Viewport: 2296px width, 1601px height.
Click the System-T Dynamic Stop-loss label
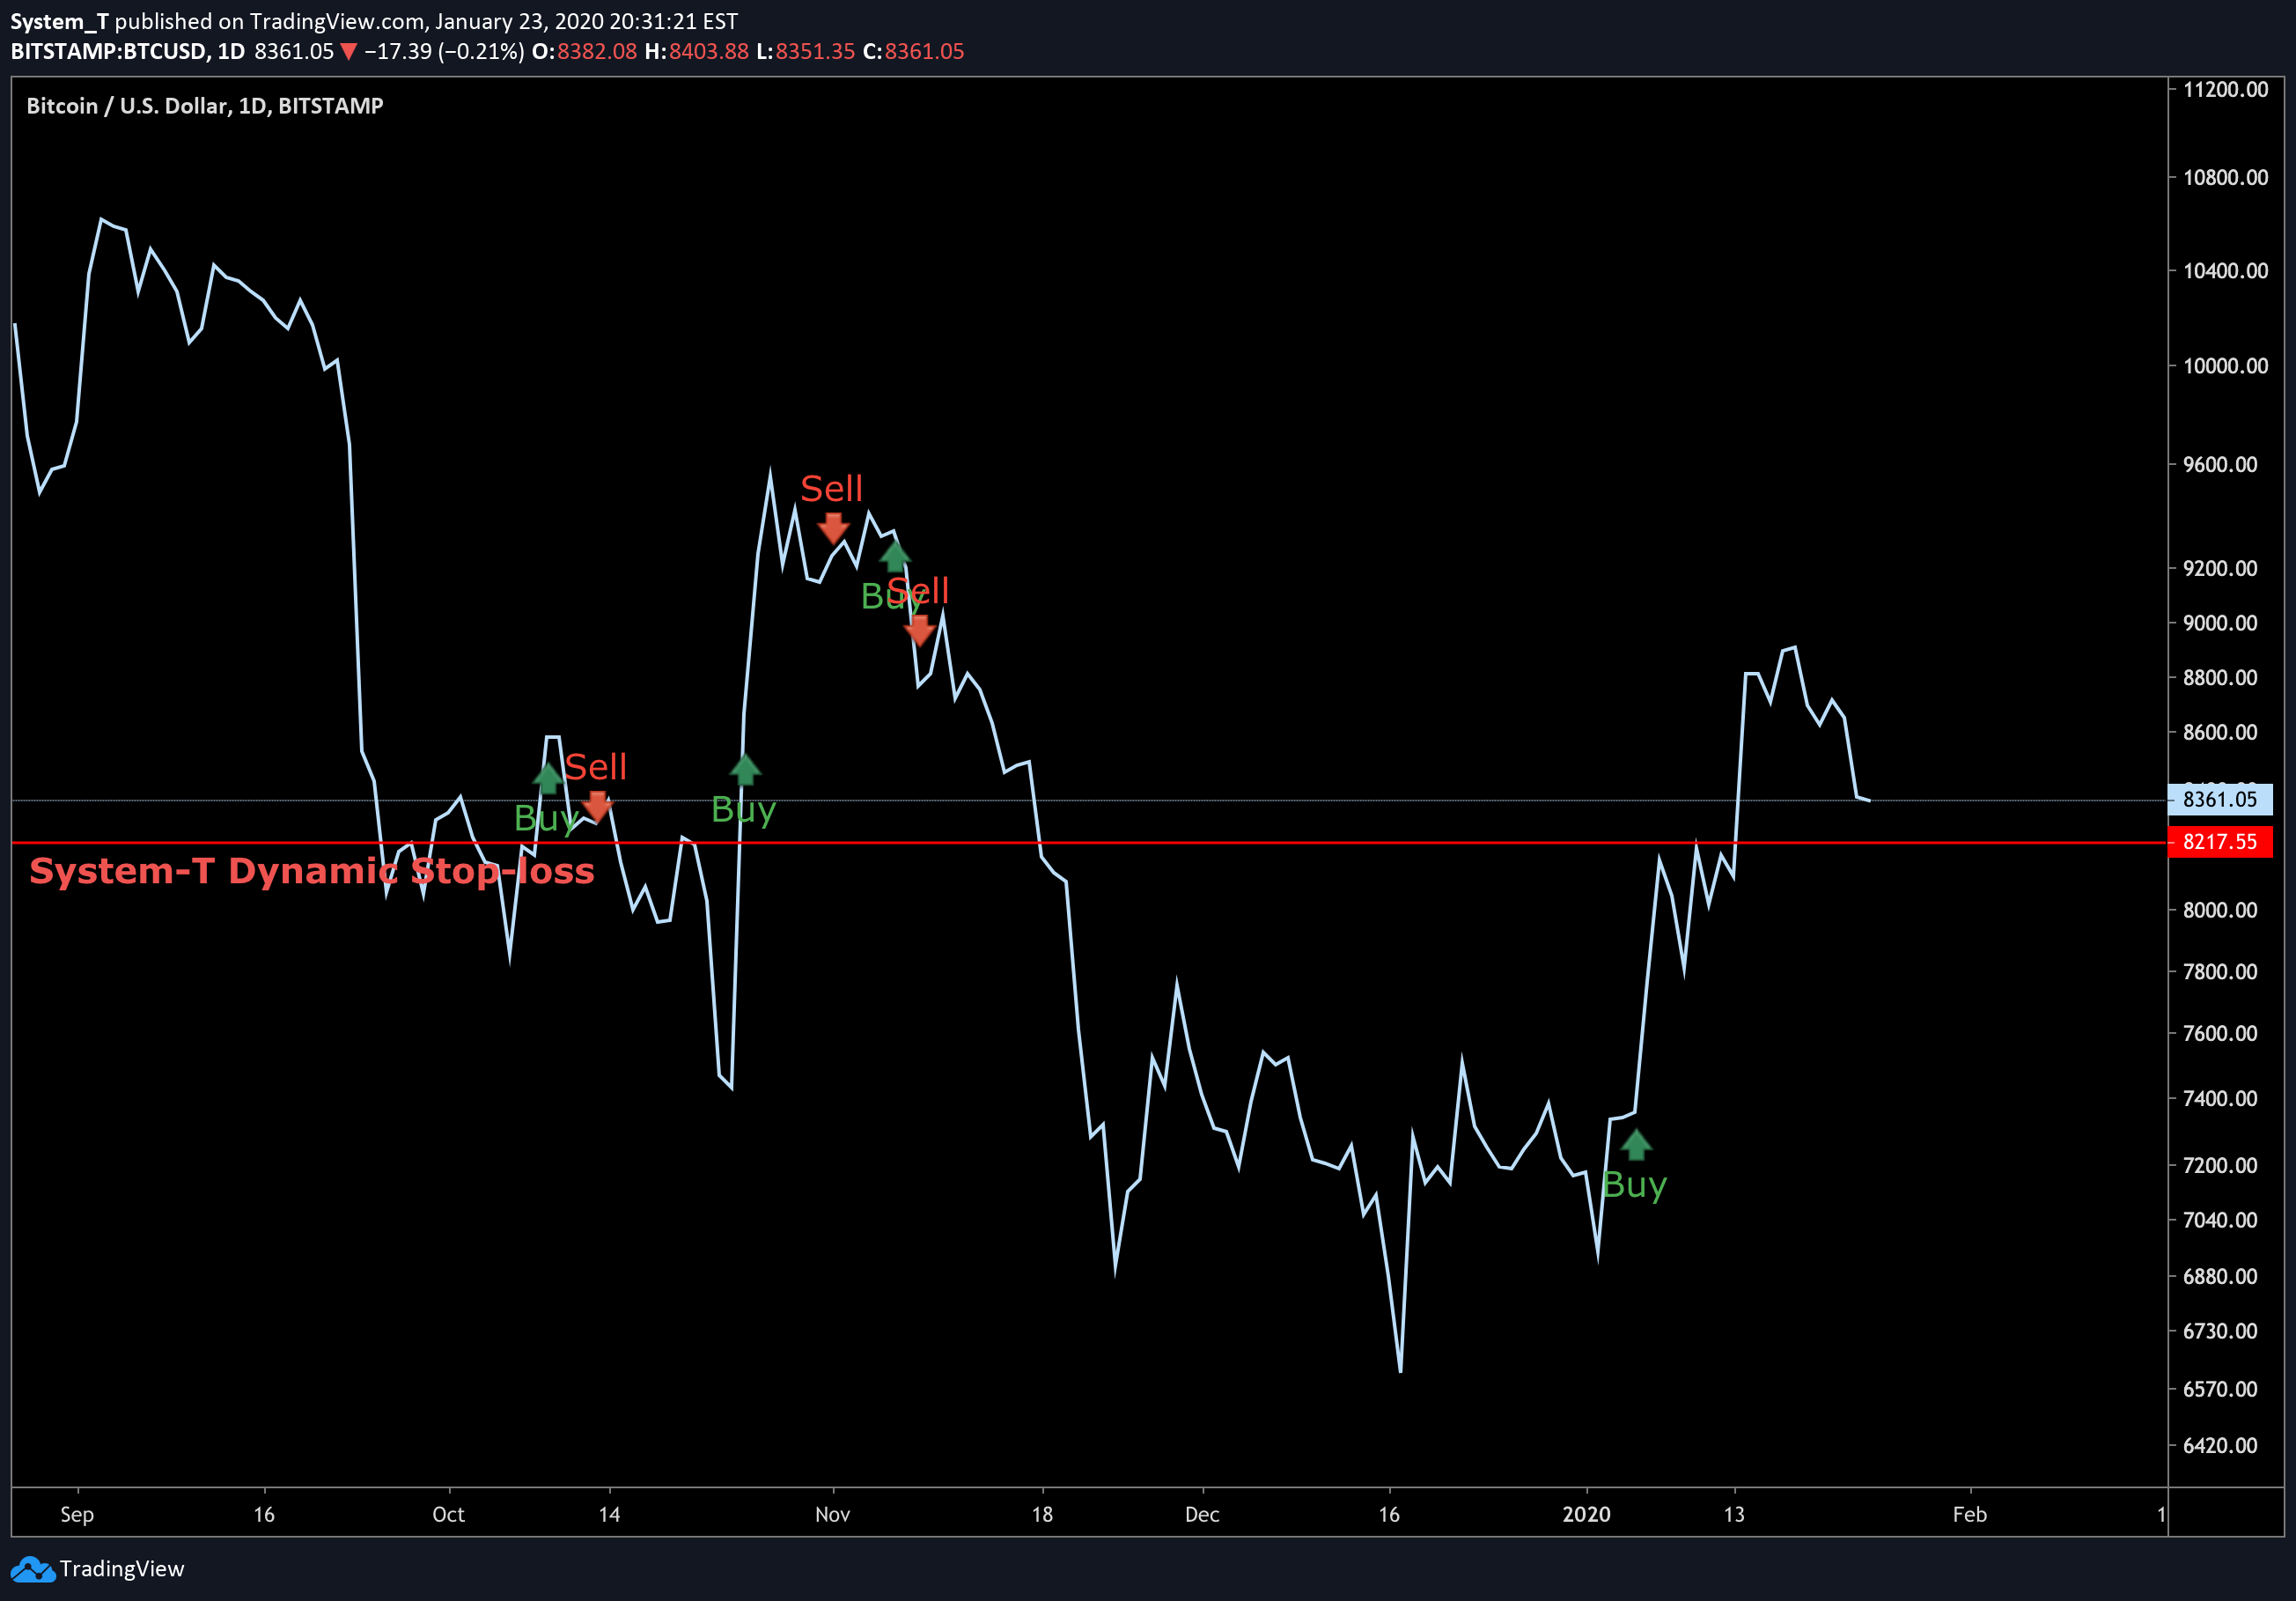pos(312,871)
